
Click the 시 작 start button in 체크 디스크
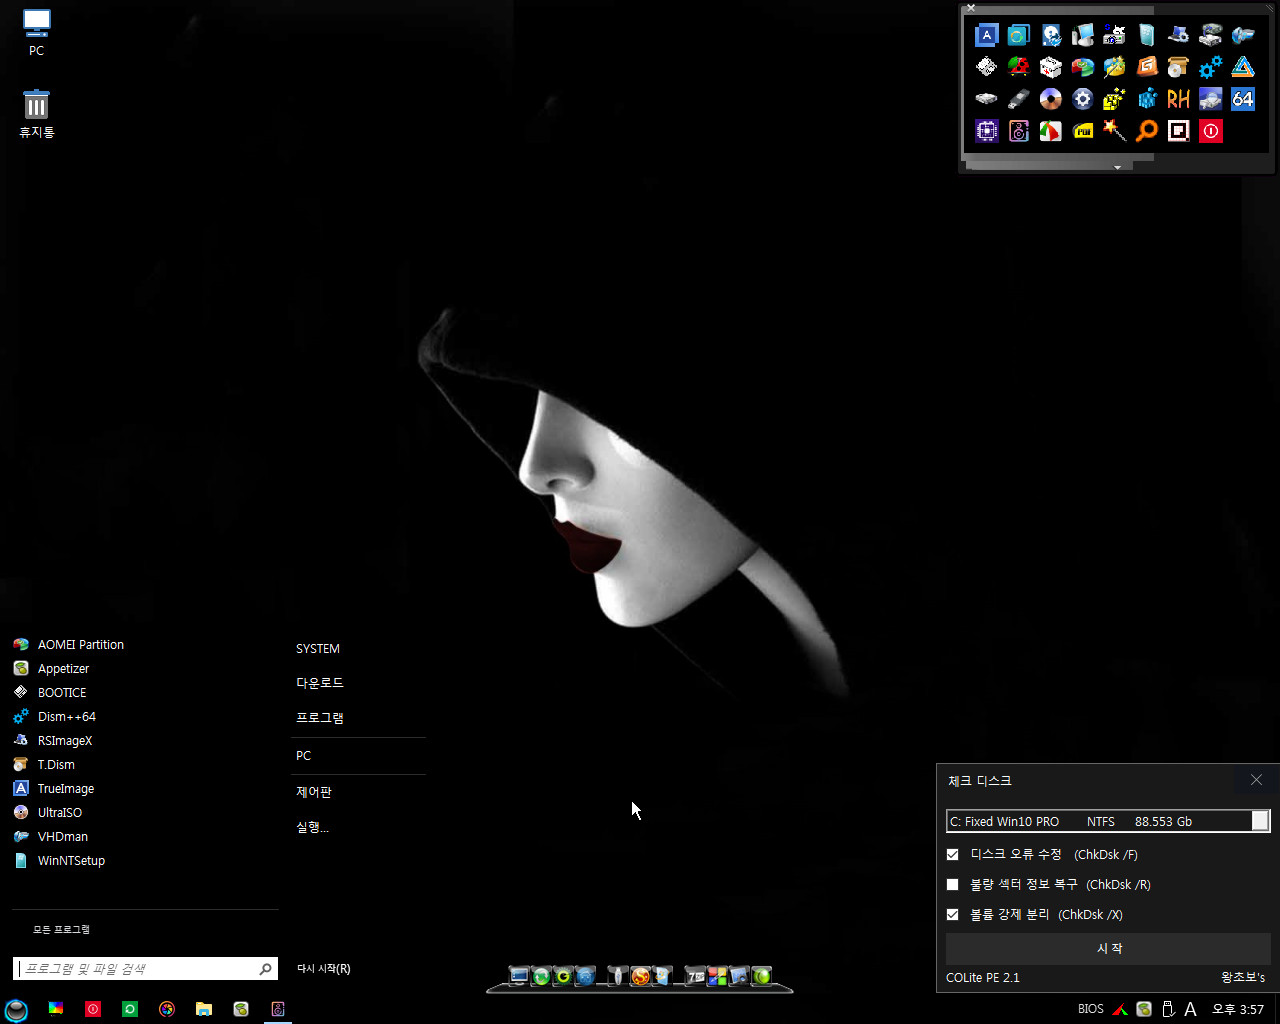tap(1108, 948)
